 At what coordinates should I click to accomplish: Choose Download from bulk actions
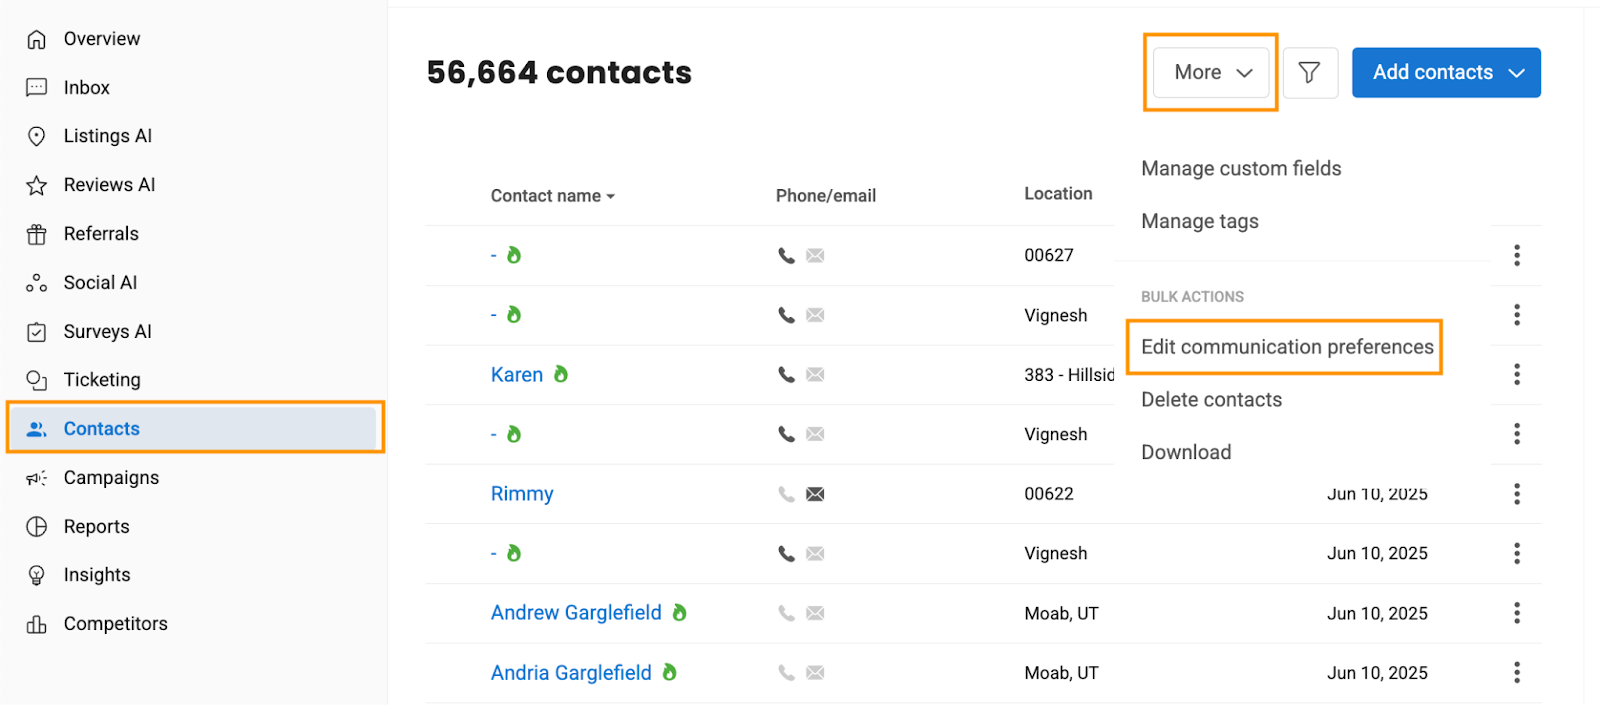click(x=1186, y=452)
